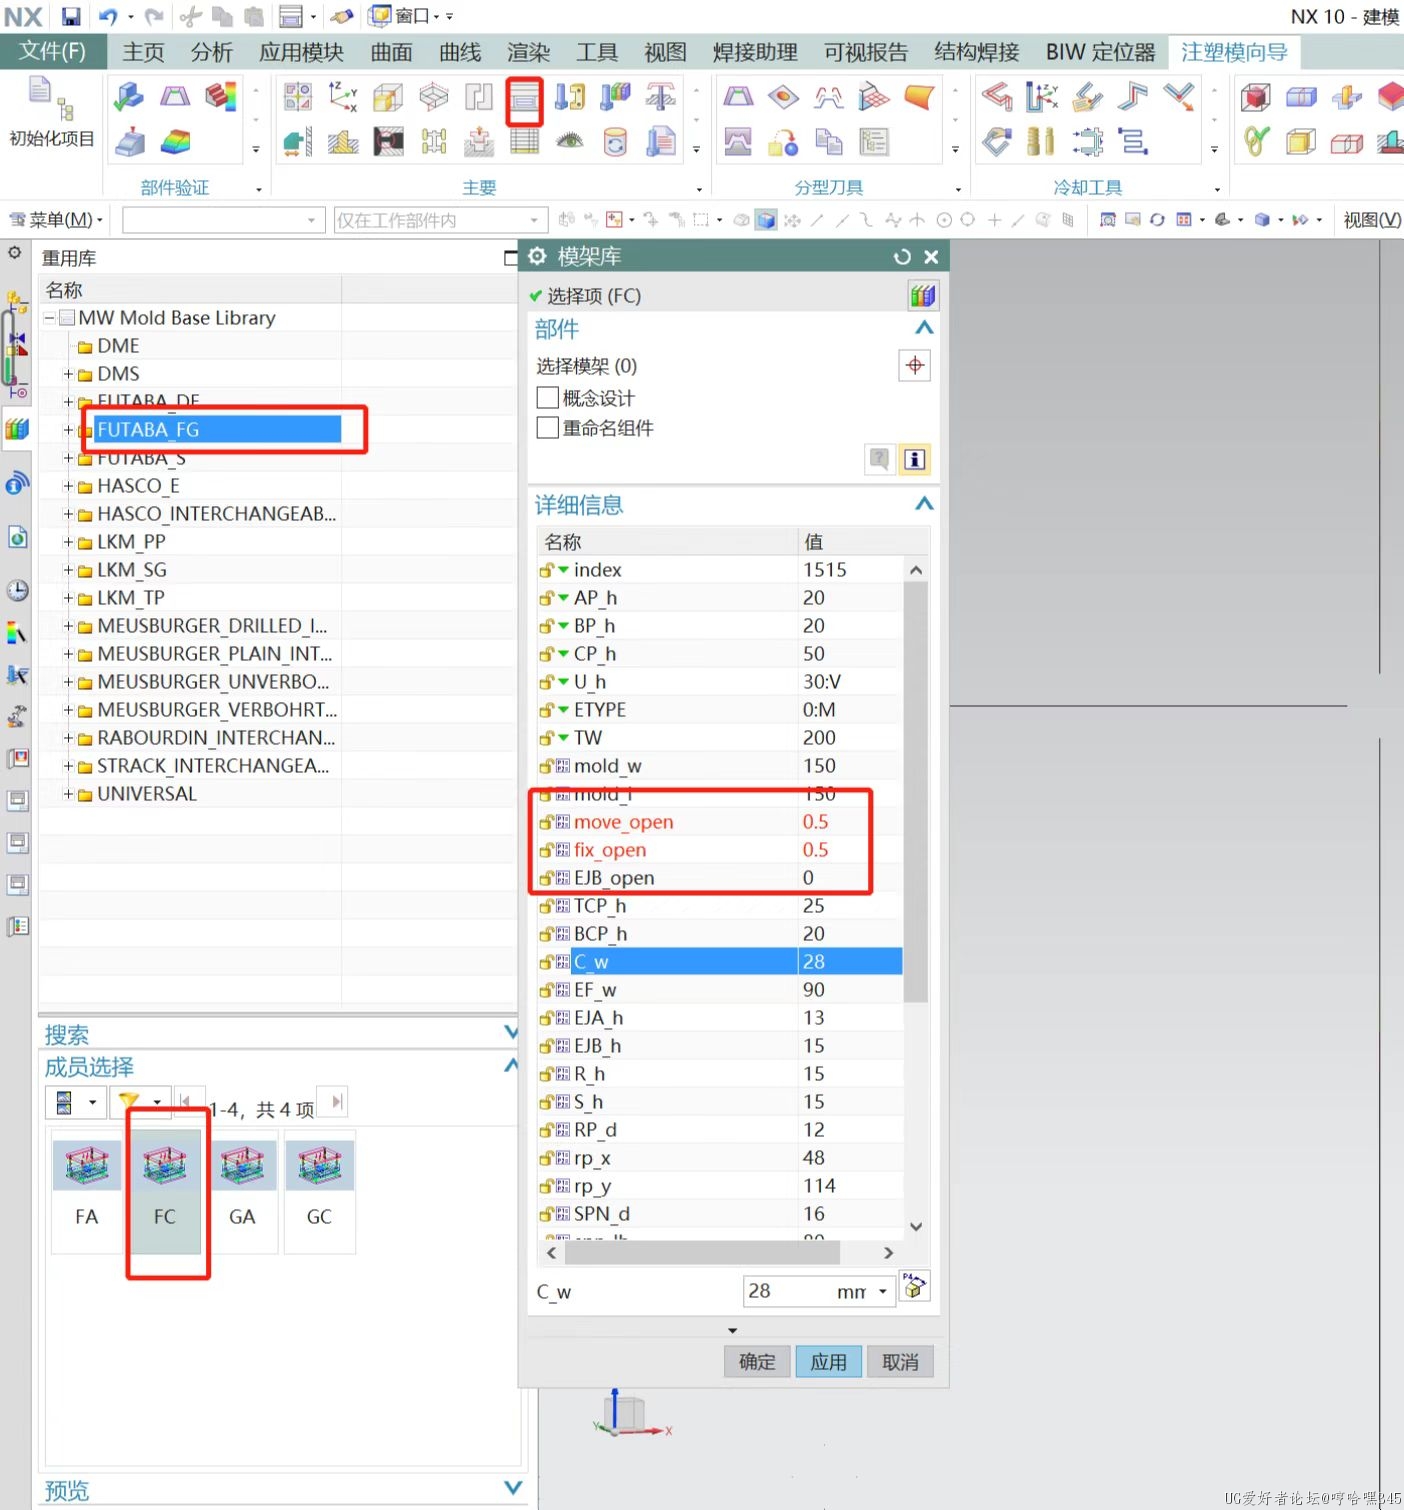Expand the DMS library folder
Screen dimensions: 1404x1510
coord(68,374)
